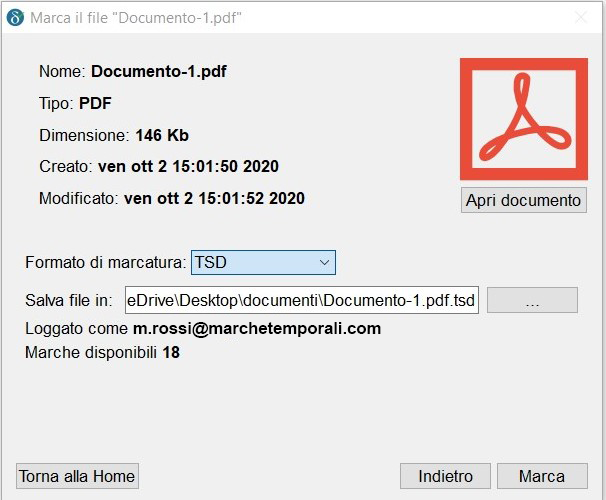Browse for save location with the "..." button
This screenshot has width=606, height=500.
(532, 300)
